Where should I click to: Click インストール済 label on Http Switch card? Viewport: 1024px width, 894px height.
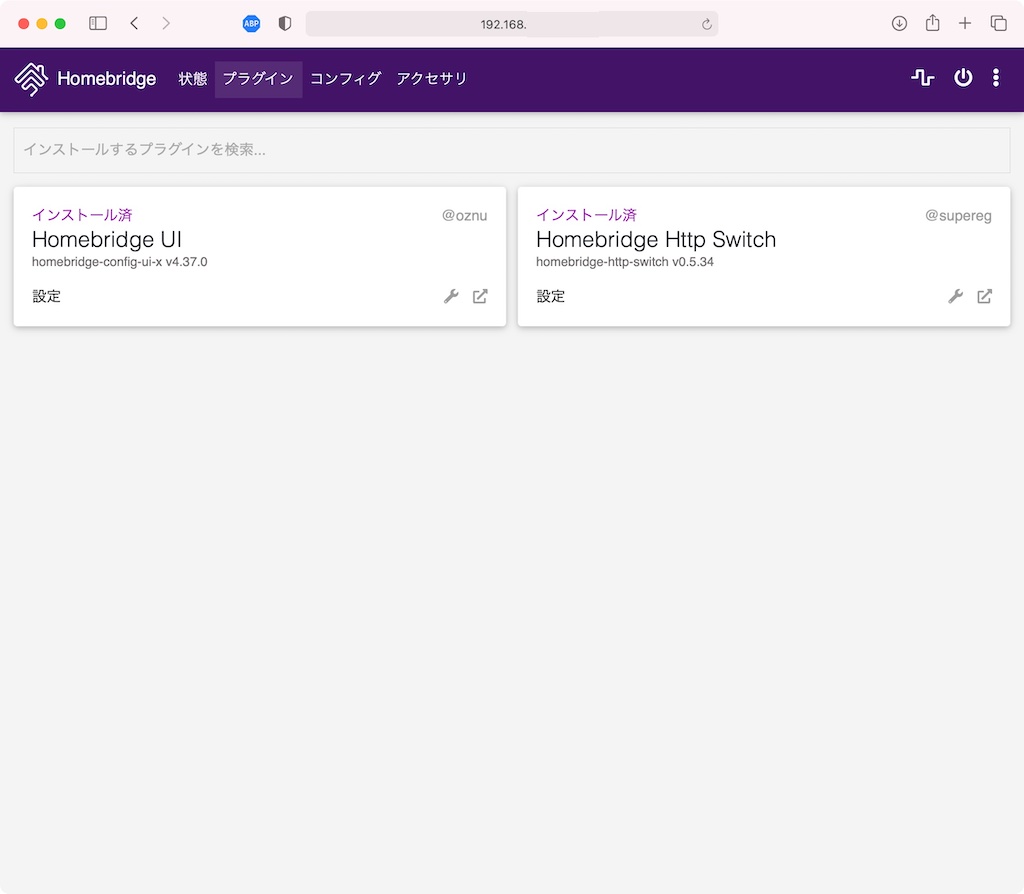(586, 215)
